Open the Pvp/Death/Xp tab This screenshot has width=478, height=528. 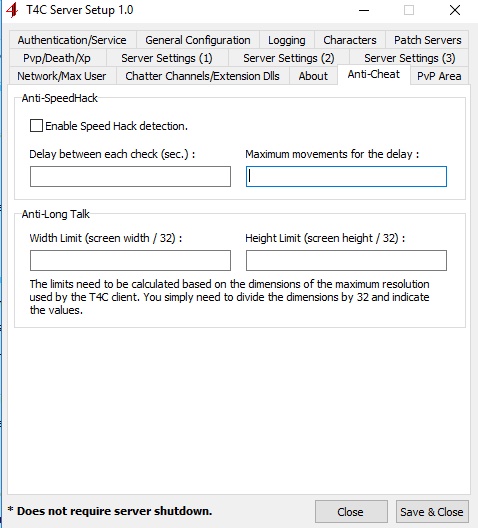point(57,58)
